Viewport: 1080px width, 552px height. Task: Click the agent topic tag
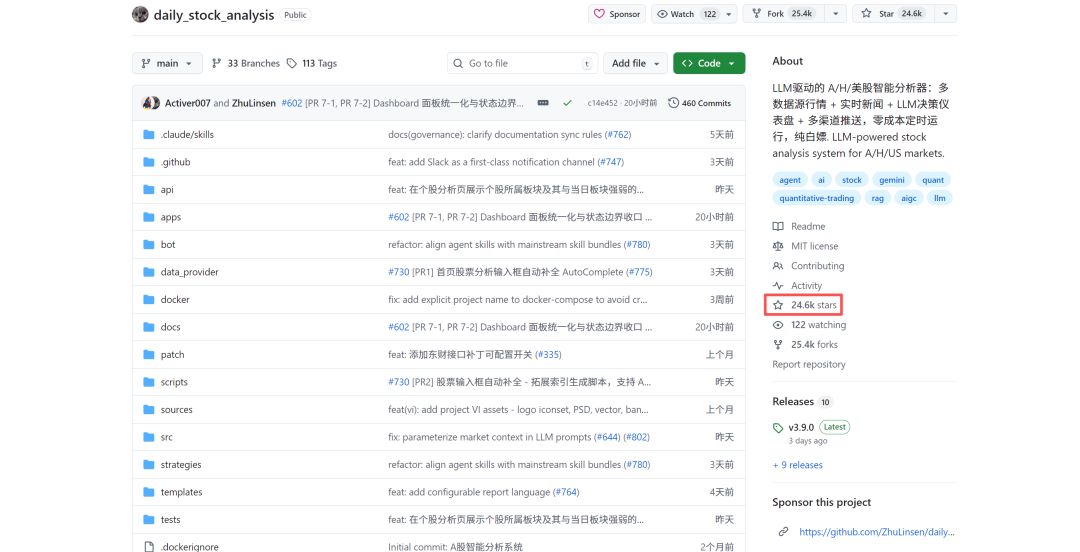[790, 180]
